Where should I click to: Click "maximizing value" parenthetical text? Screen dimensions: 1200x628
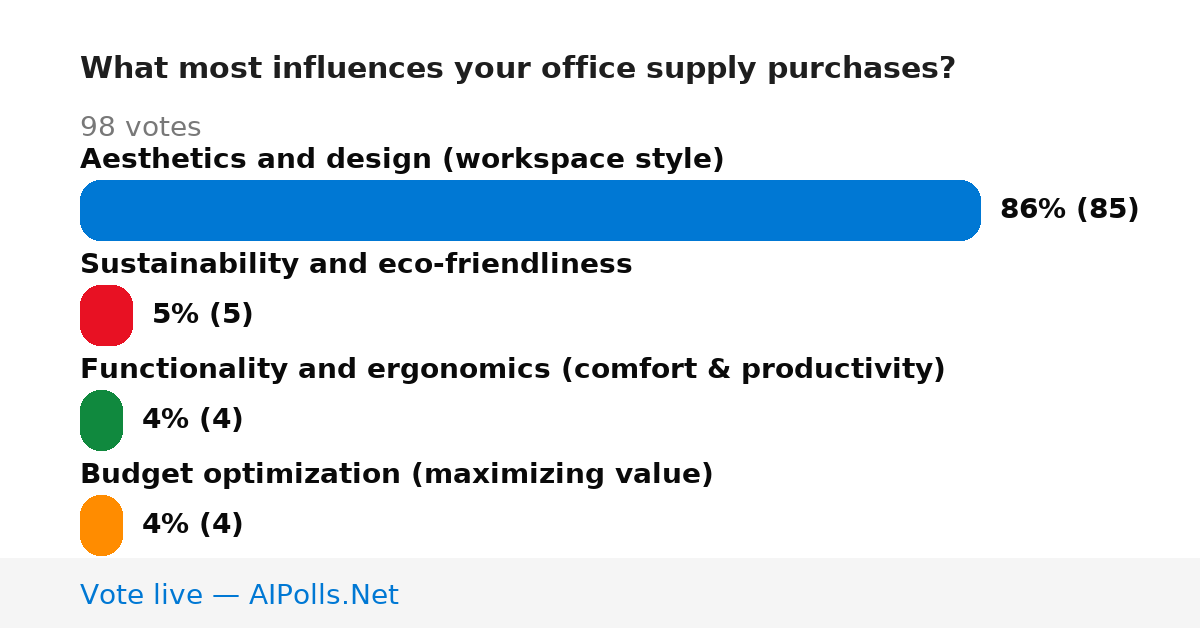click(x=562, y=474)
